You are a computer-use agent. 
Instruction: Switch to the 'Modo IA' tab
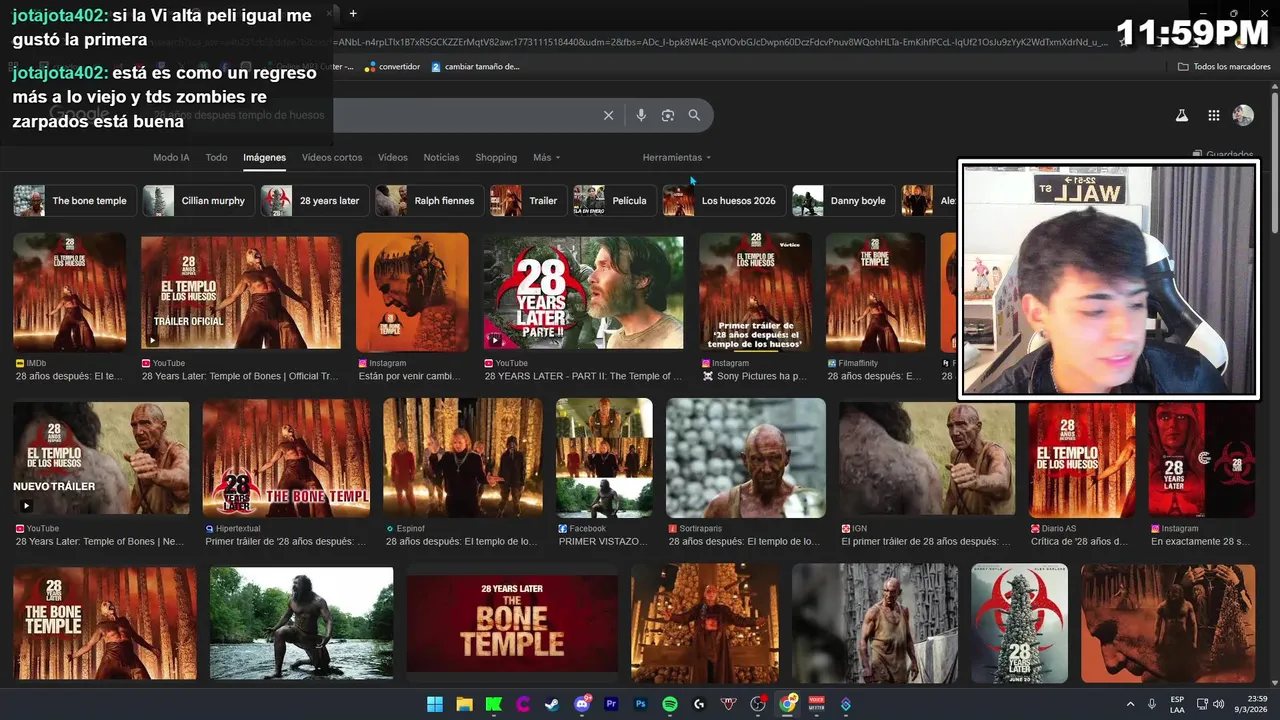pos(171,158)
